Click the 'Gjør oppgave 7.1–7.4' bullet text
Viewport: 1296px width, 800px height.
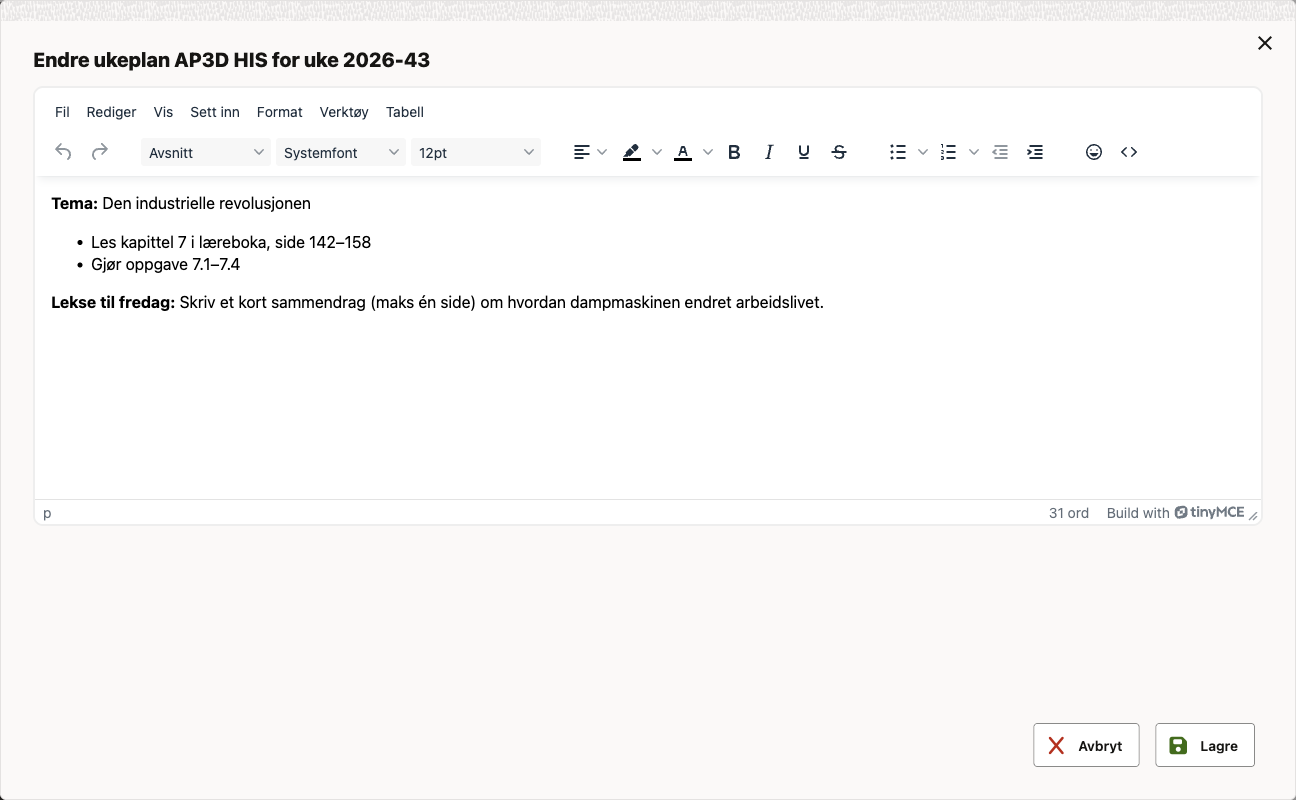(x=166, y=265)
